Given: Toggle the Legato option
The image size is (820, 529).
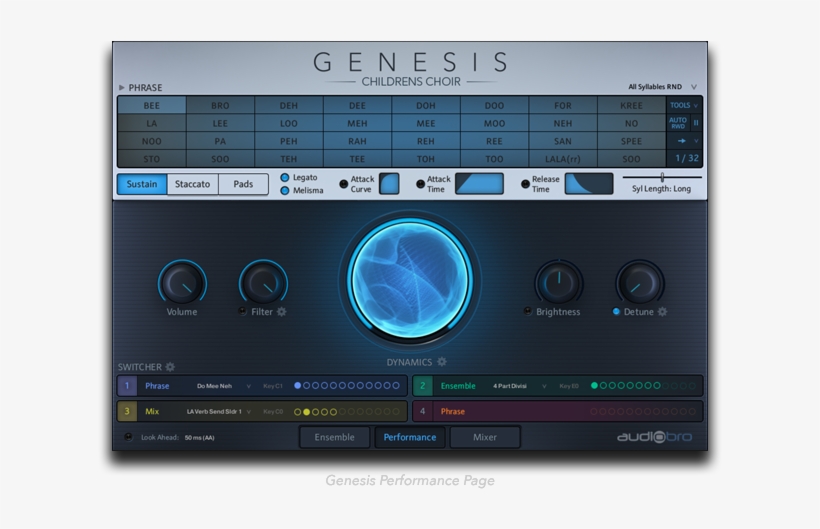Looking at the screenshot, I should coord(285,178).
